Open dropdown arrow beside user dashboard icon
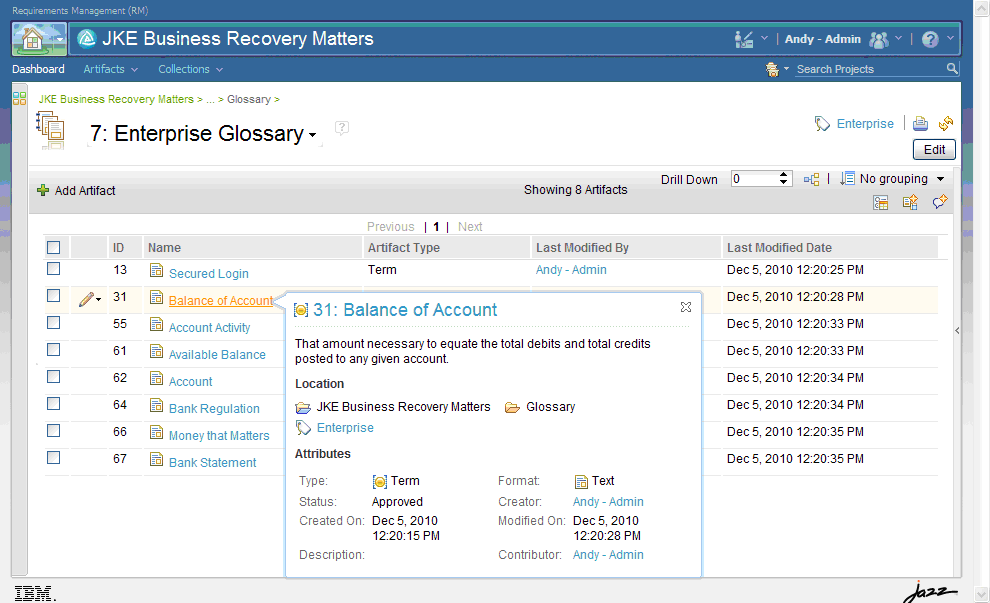This screenshot has width=990, height=603. pyautogui.click(x=764, y=38)
